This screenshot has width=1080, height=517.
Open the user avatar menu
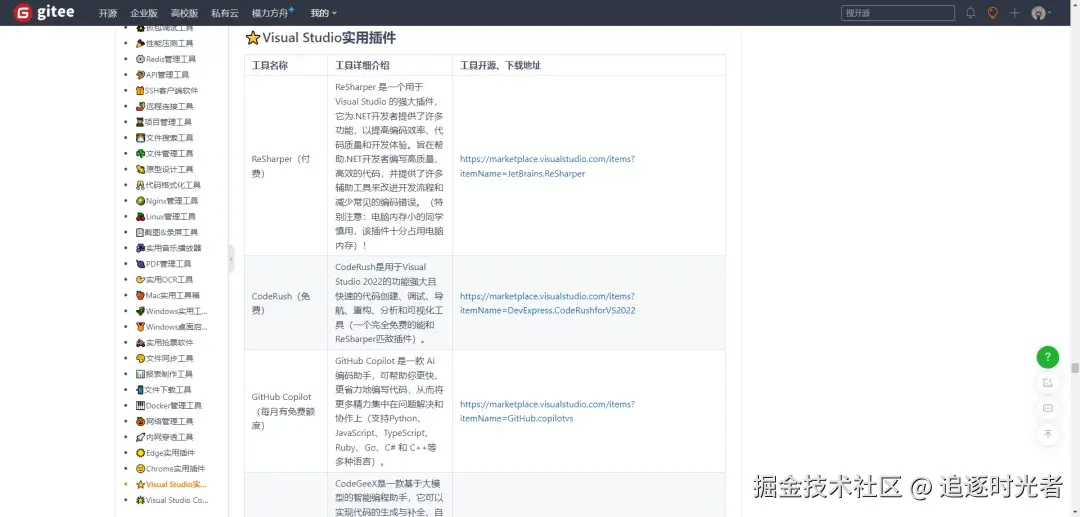click(1041, 13)
